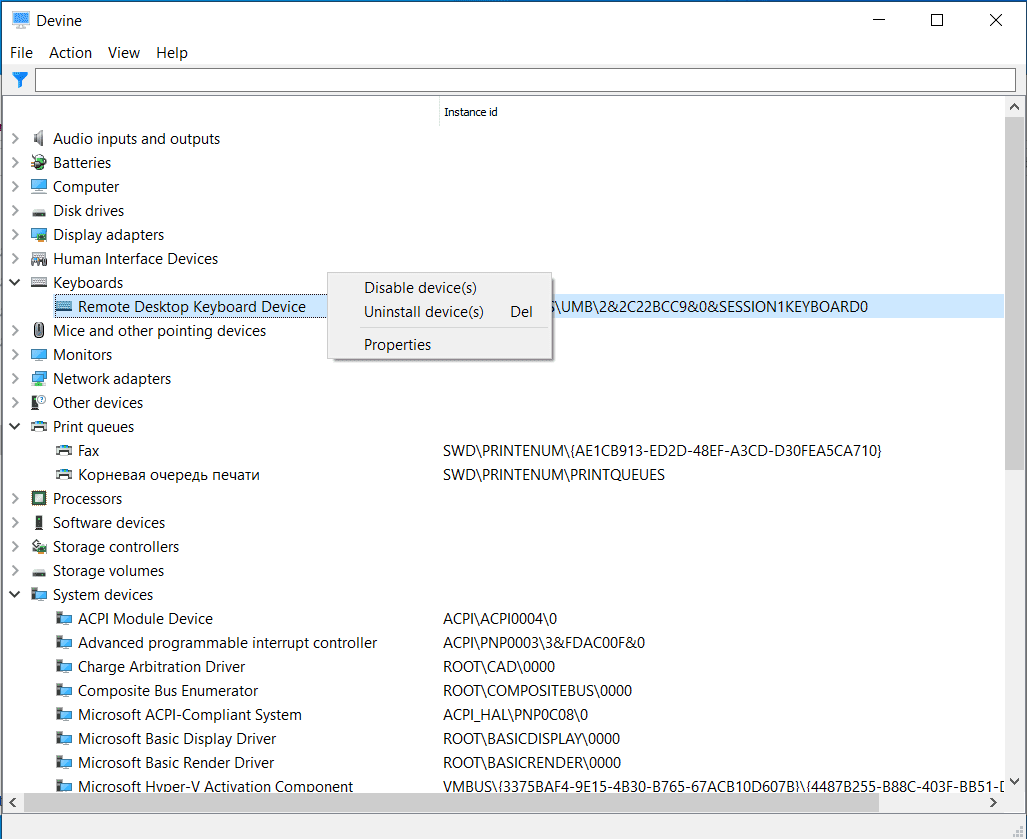Viewport: 1027px width, 839px height.
Task: Expand the Disk drives node
Action: [15, 211]
